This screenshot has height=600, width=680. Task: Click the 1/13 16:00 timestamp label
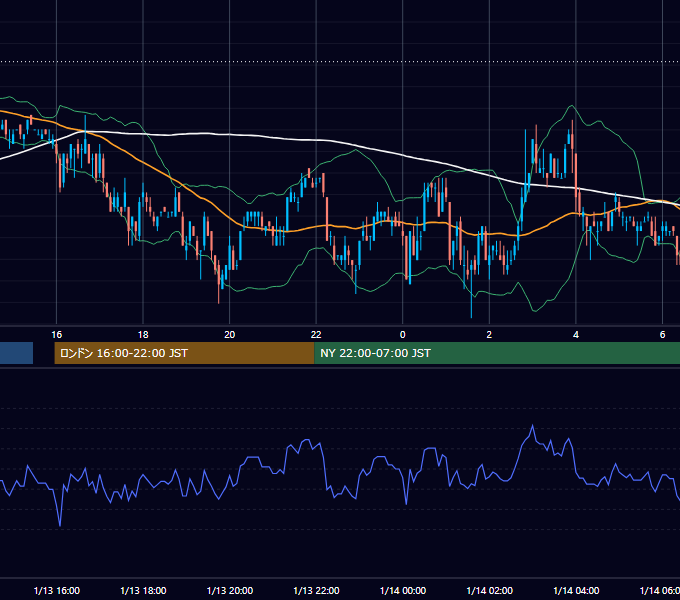point(56,590)
